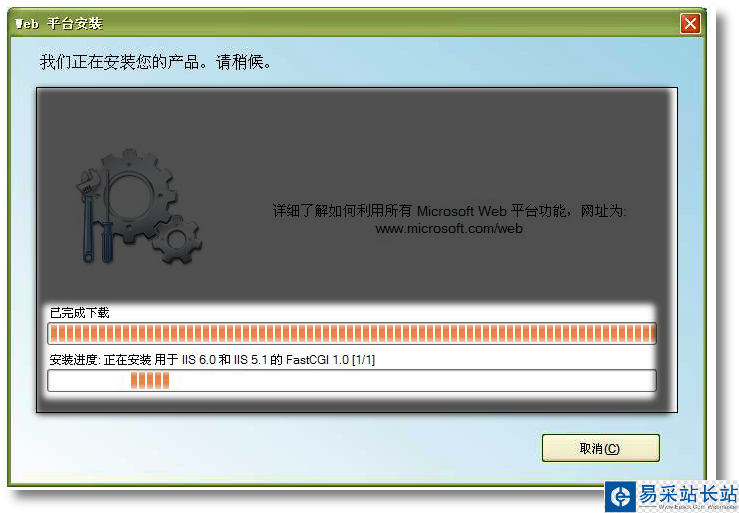Close the Web 平台安装 window
The width and height of the screenshot is (739, 513).
click(x=690, y=23)
